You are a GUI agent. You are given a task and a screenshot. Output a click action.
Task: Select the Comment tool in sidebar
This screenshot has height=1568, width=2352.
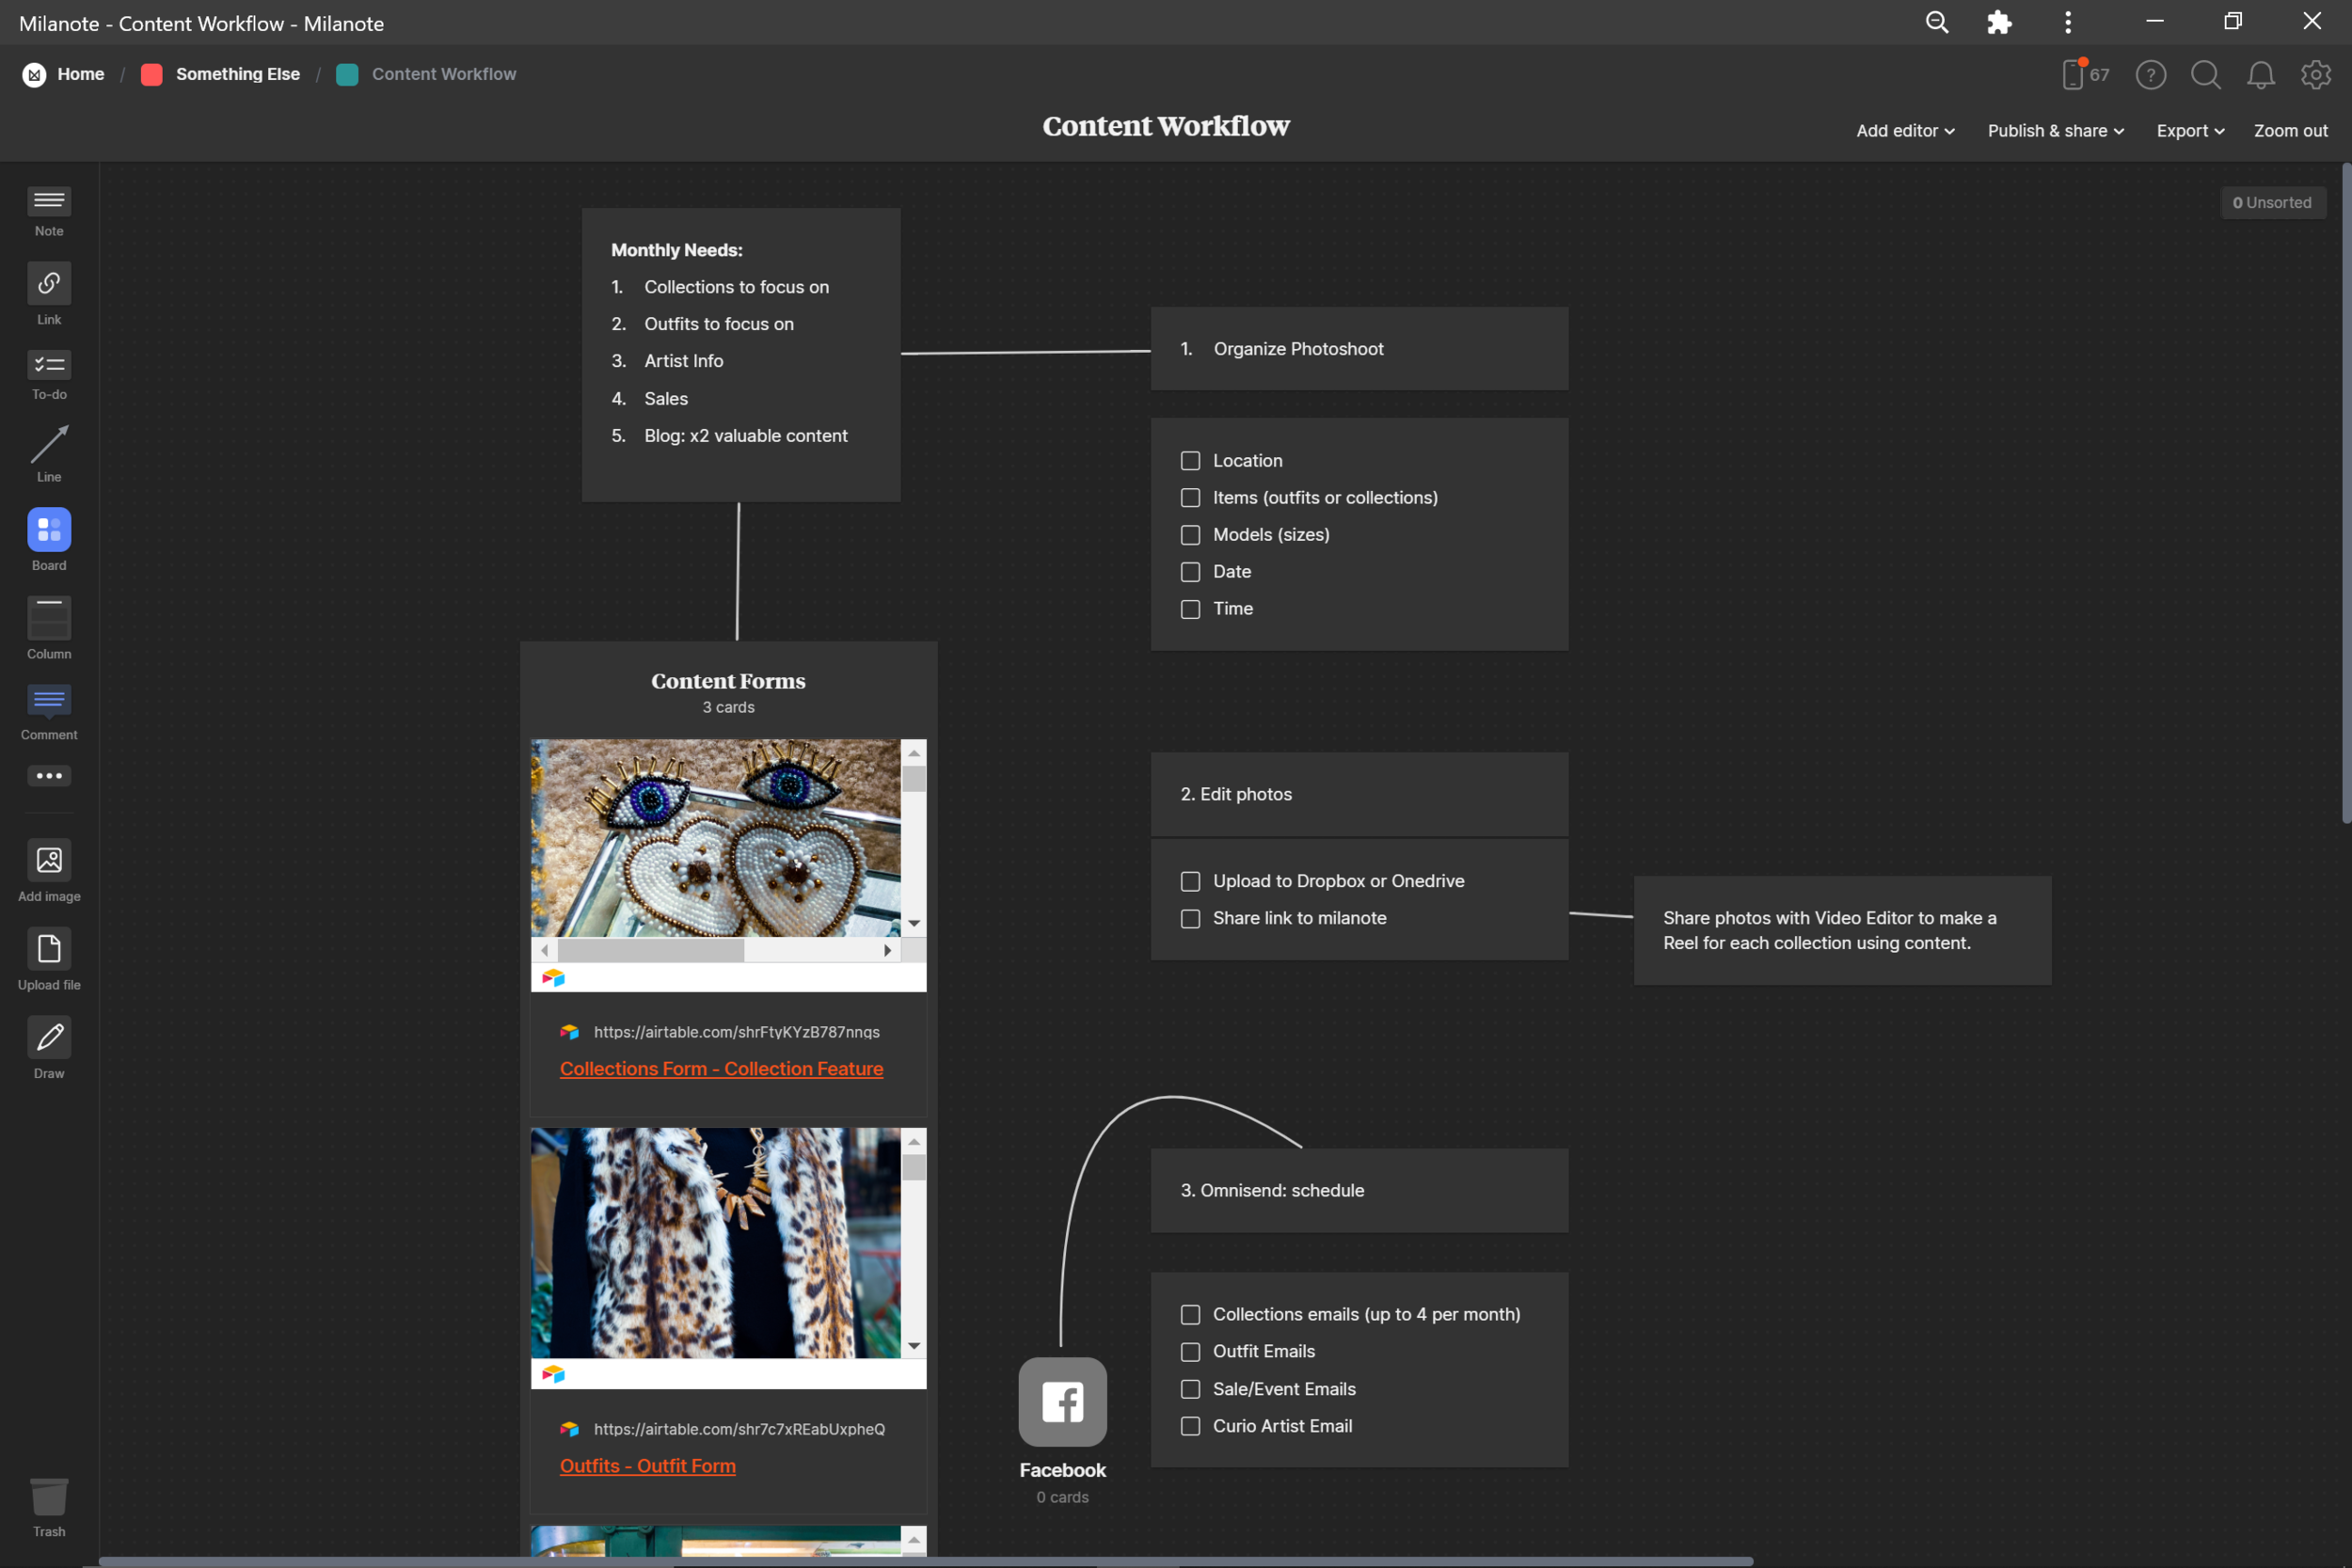pos(49,712)
